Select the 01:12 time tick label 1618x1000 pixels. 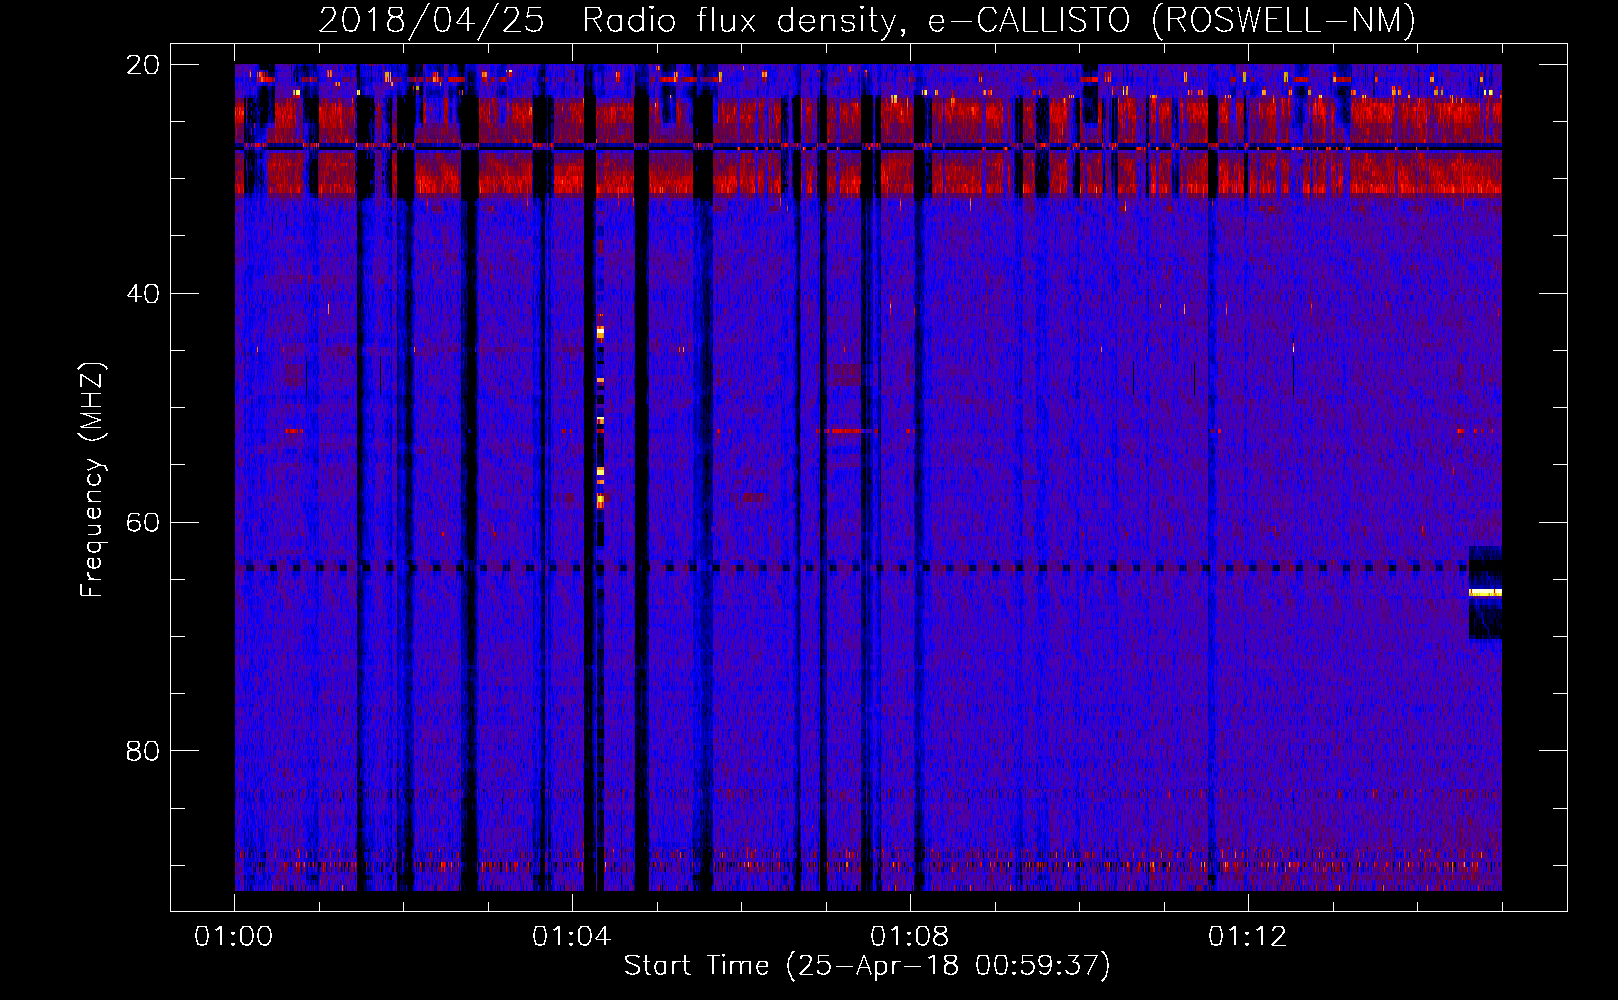pos(1248,937)
